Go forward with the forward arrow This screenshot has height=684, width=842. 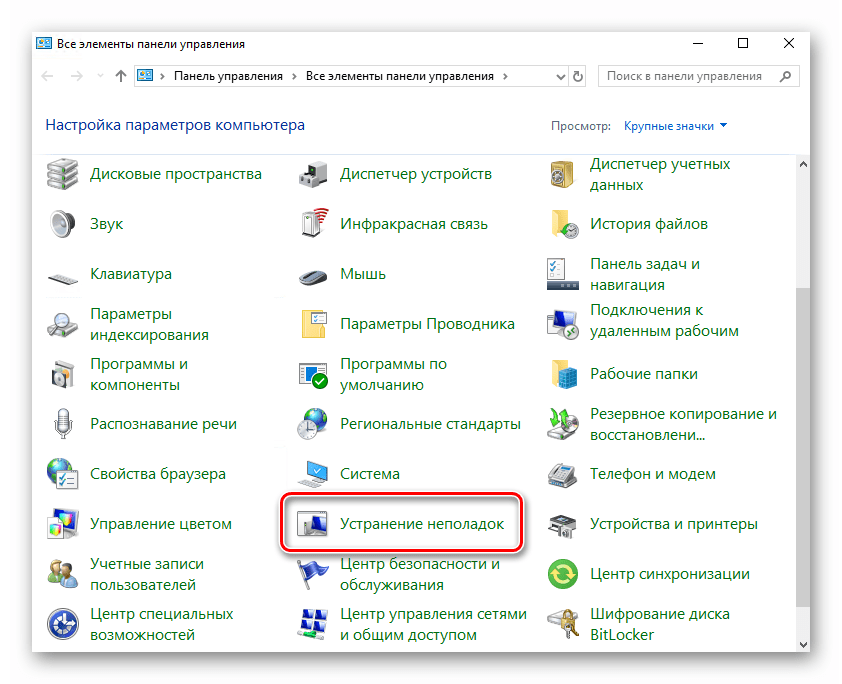coord(77,76)
